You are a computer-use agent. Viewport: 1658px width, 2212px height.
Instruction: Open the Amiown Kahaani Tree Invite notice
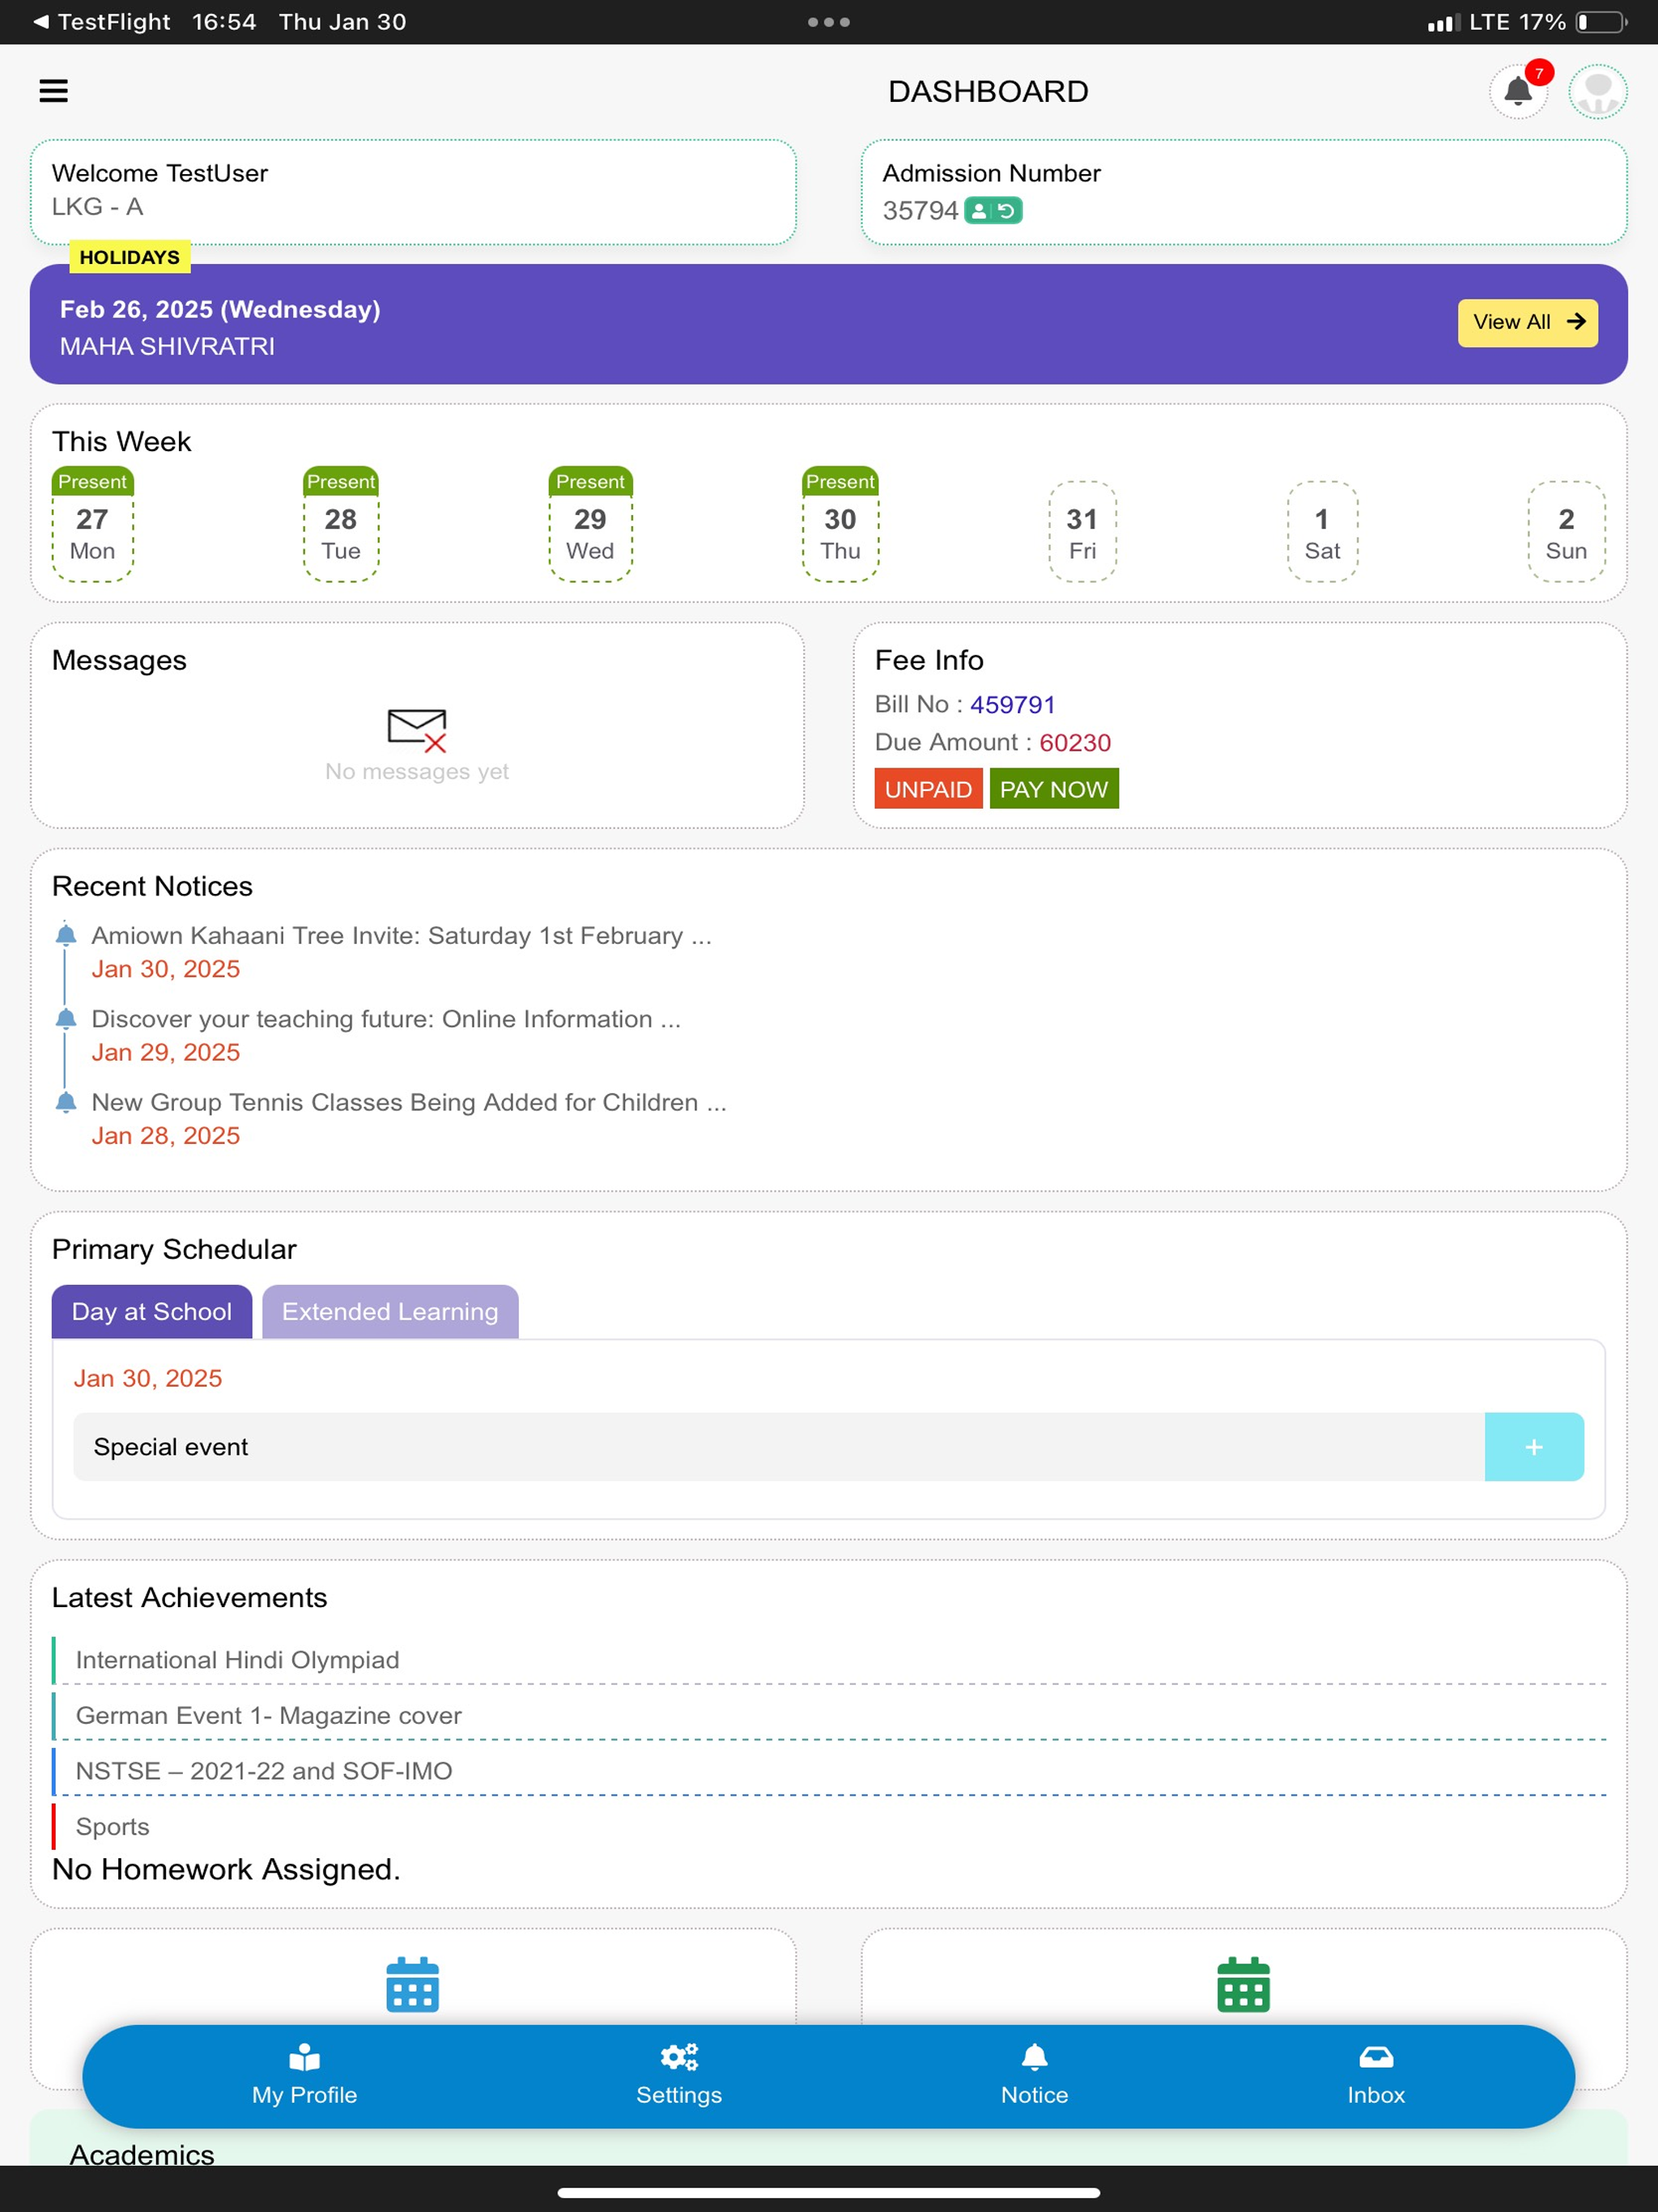[x=401, y=935]
